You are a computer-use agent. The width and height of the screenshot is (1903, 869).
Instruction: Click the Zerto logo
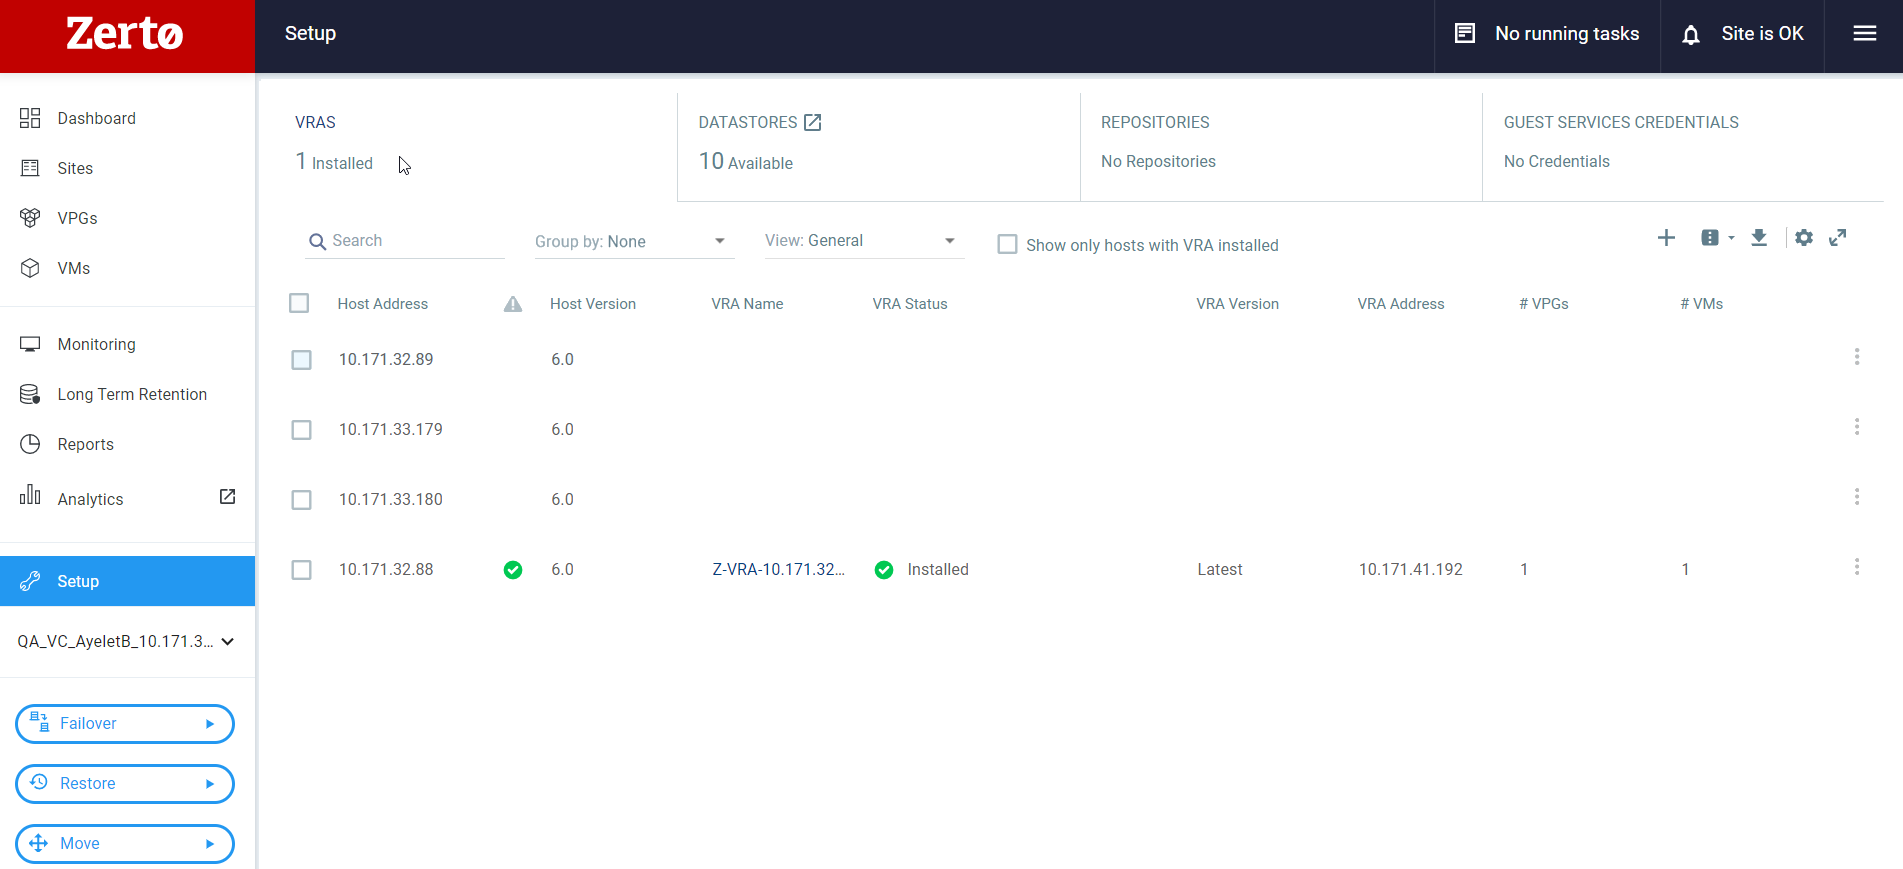click(x=125, y=34)
